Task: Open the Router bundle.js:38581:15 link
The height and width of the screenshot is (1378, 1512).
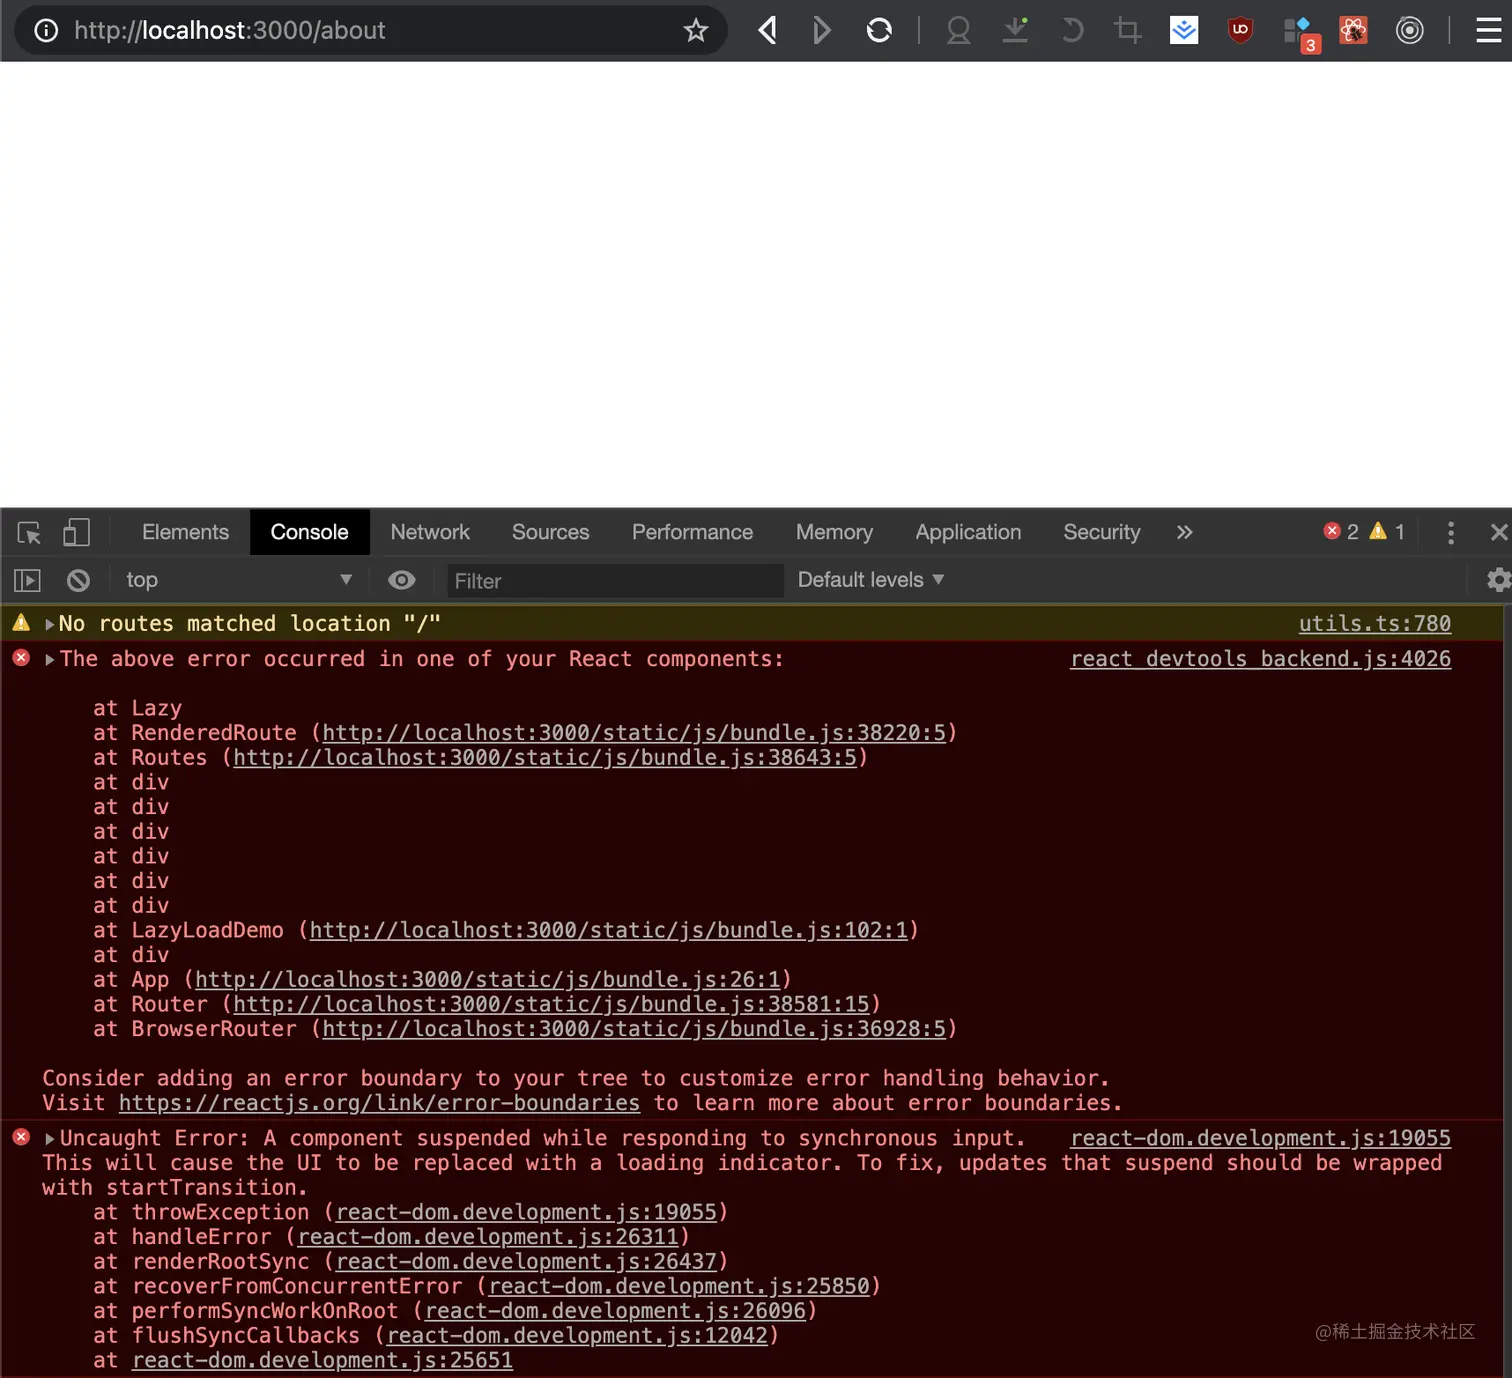Action: [x=551, y=1005]
